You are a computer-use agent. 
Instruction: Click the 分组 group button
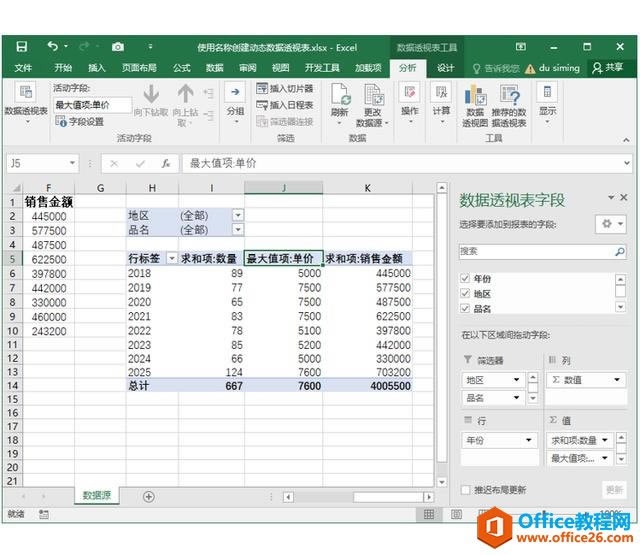coord(236,104)
